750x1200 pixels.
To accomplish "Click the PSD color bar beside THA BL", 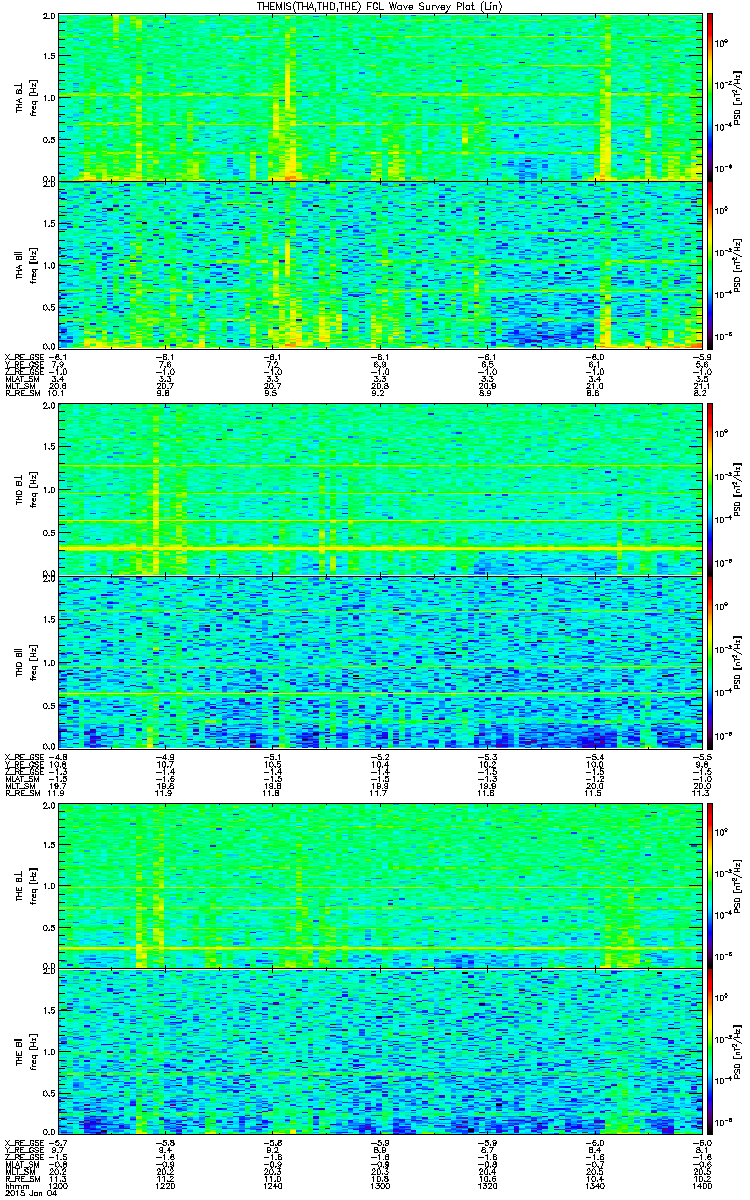I will 709,97.
